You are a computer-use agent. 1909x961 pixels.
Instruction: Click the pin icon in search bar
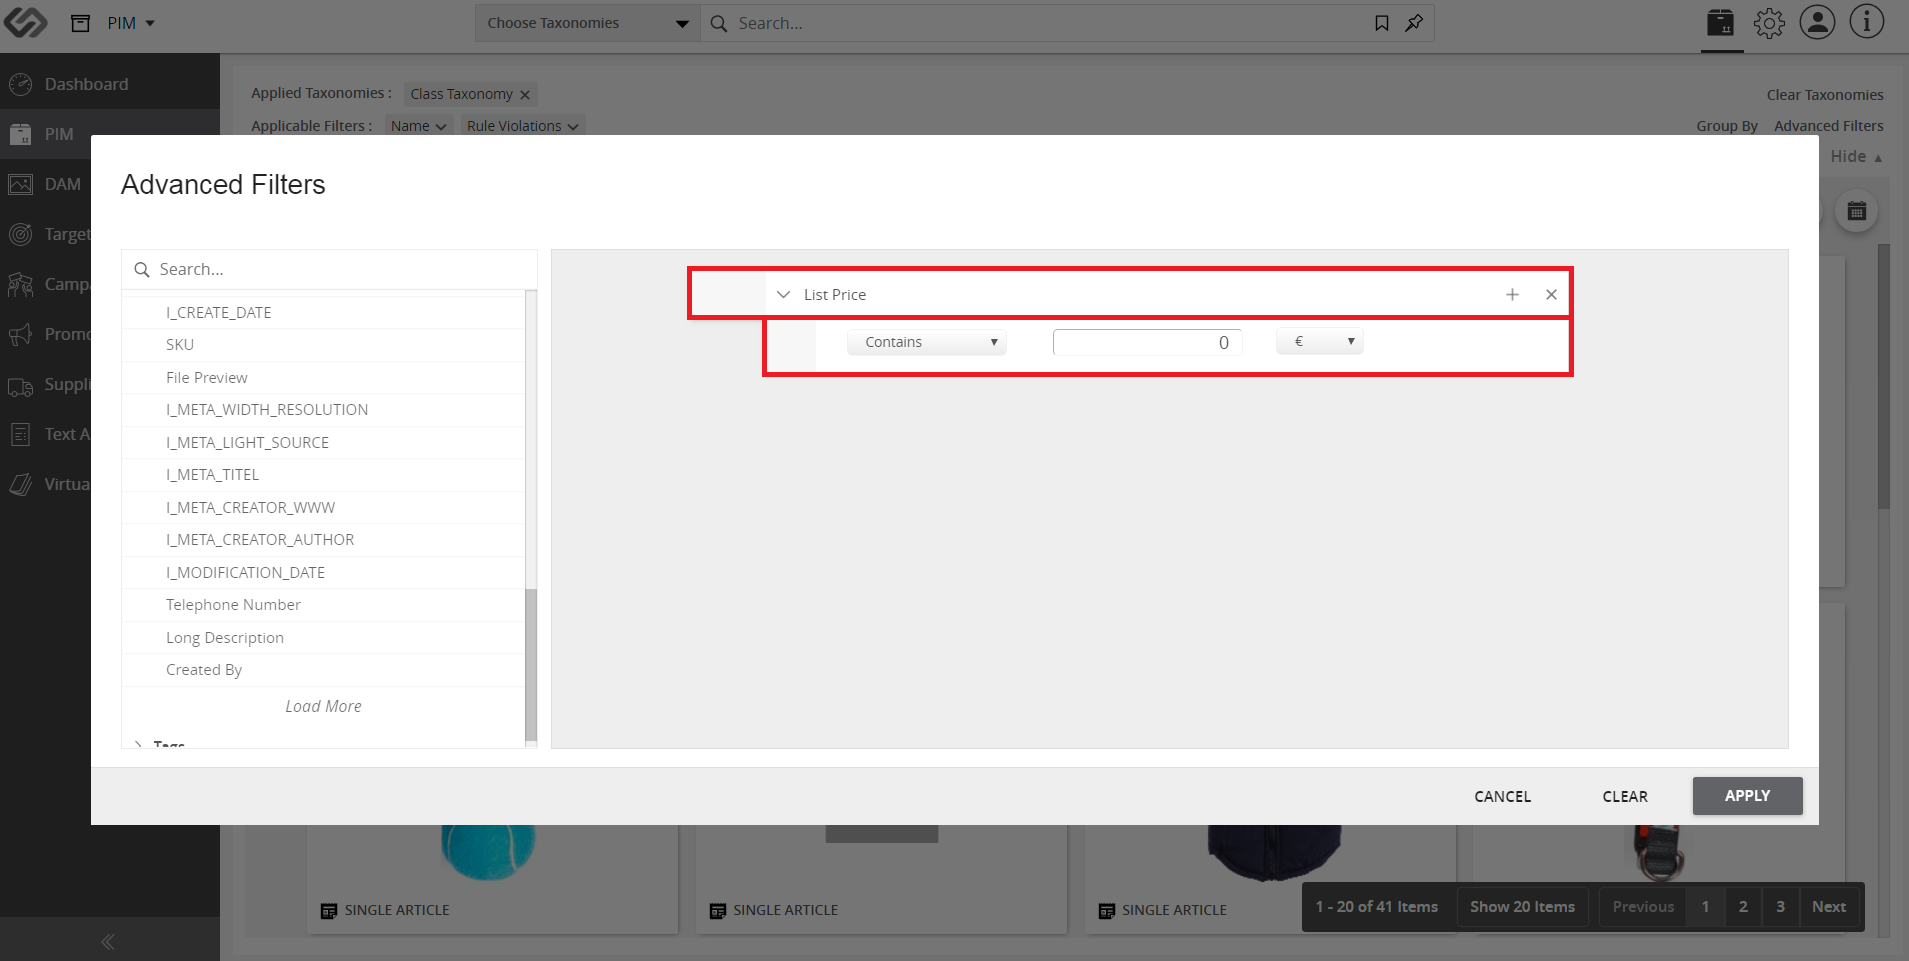pos(1414,23)
